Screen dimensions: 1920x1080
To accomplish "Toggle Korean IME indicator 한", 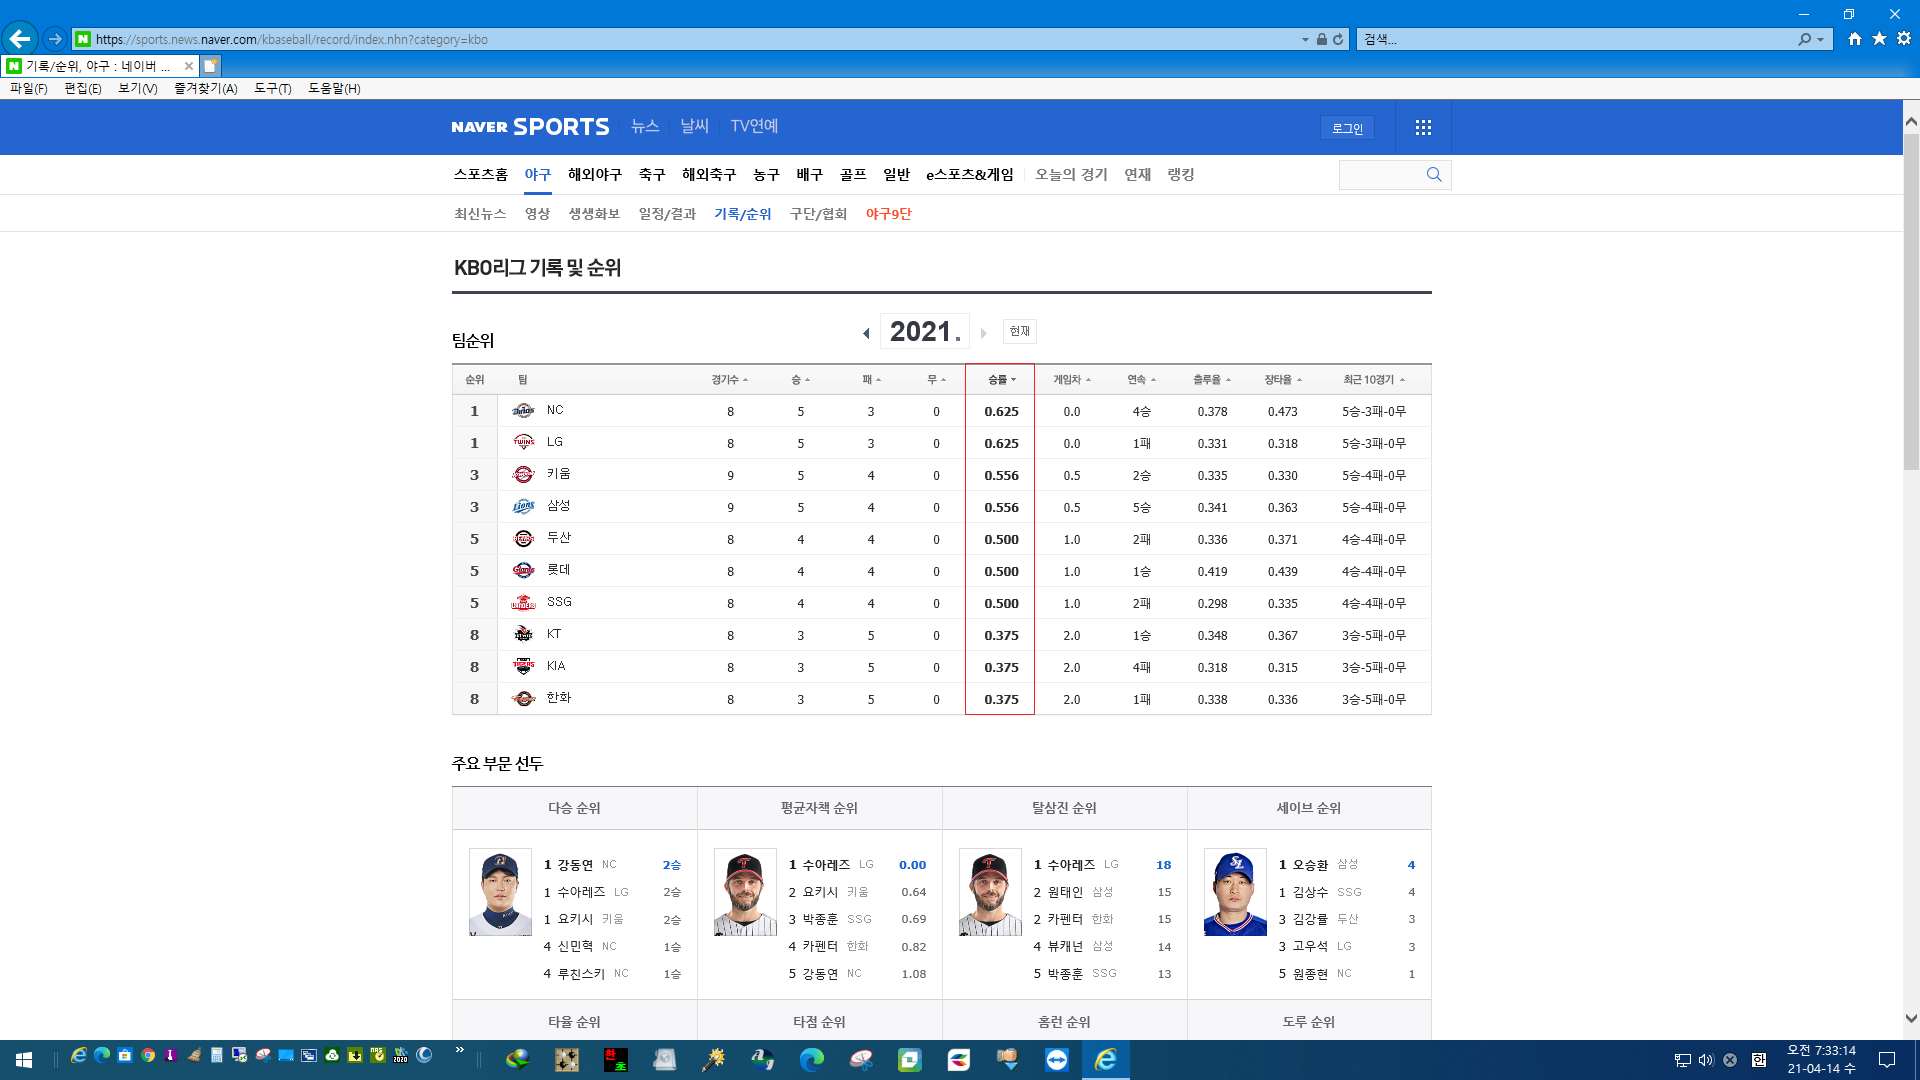I will click(x=1758, y=1060).
